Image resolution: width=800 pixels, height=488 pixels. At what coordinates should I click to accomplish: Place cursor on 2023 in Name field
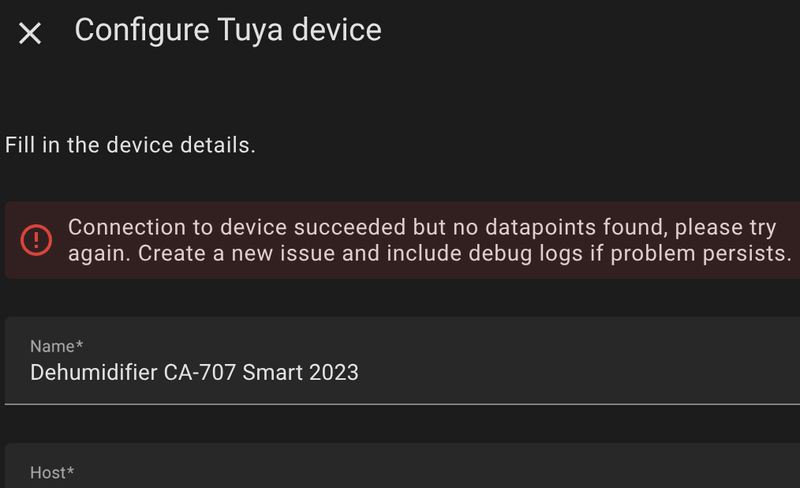[x=333, y=373]
